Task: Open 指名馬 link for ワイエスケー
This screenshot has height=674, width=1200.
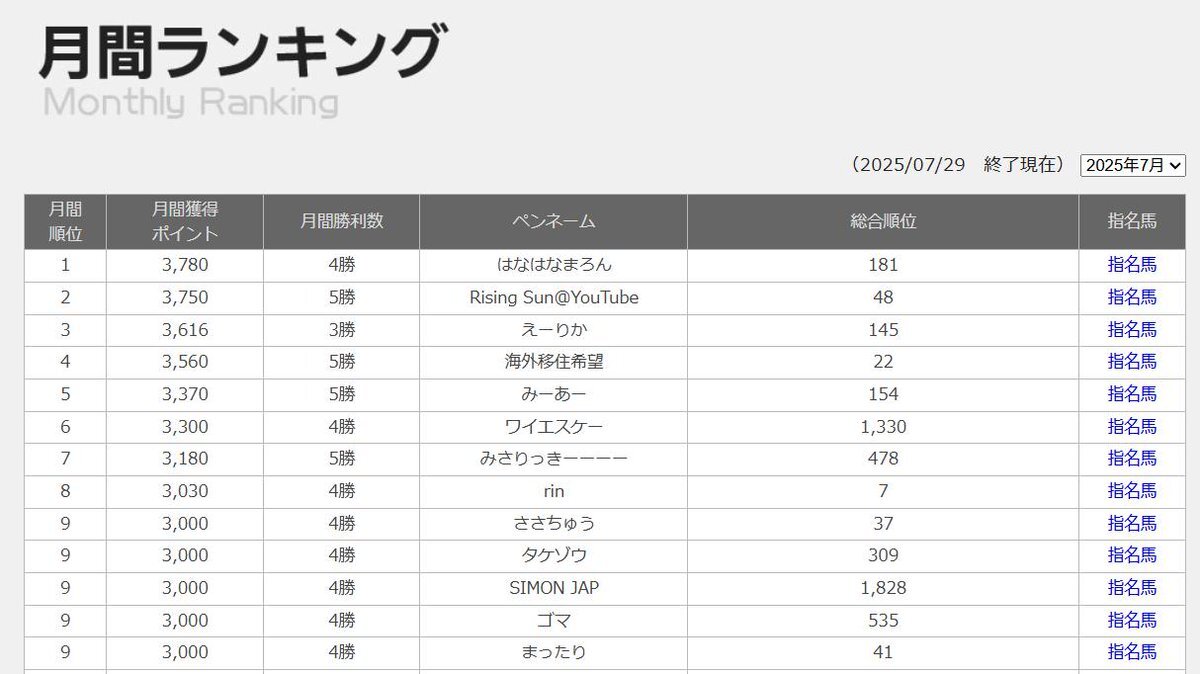Action: pyautogui.click(x=1132, y=426)
